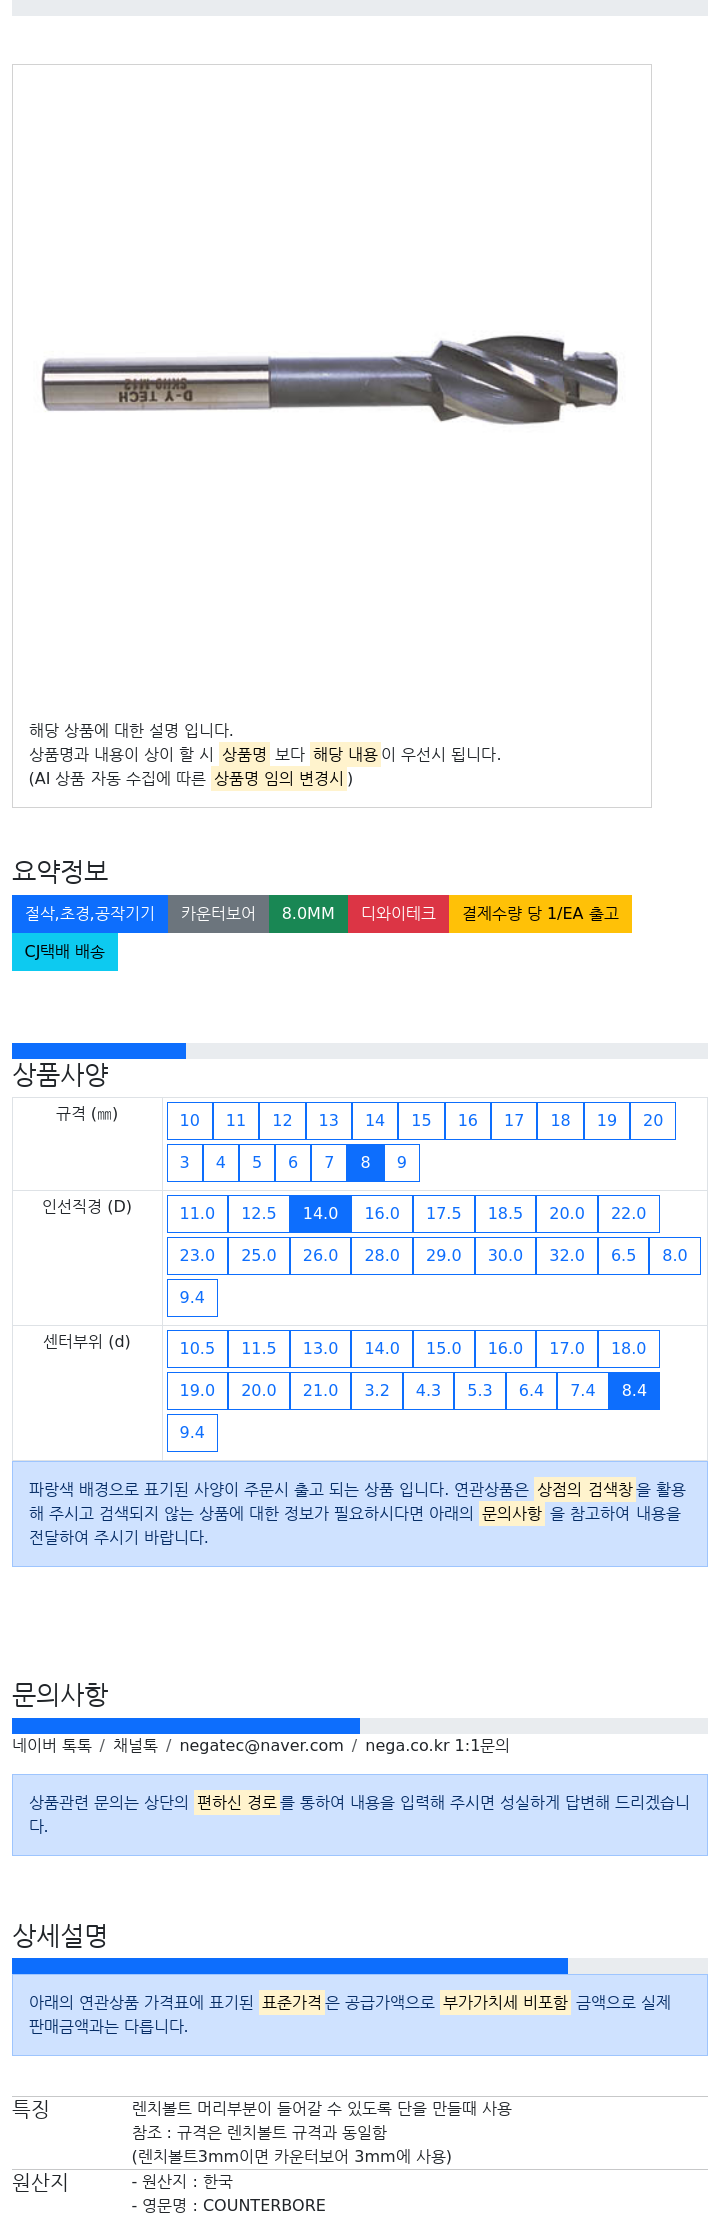
Task: Click the 카운터보어 tag
Action: click(x=218, y=914)
